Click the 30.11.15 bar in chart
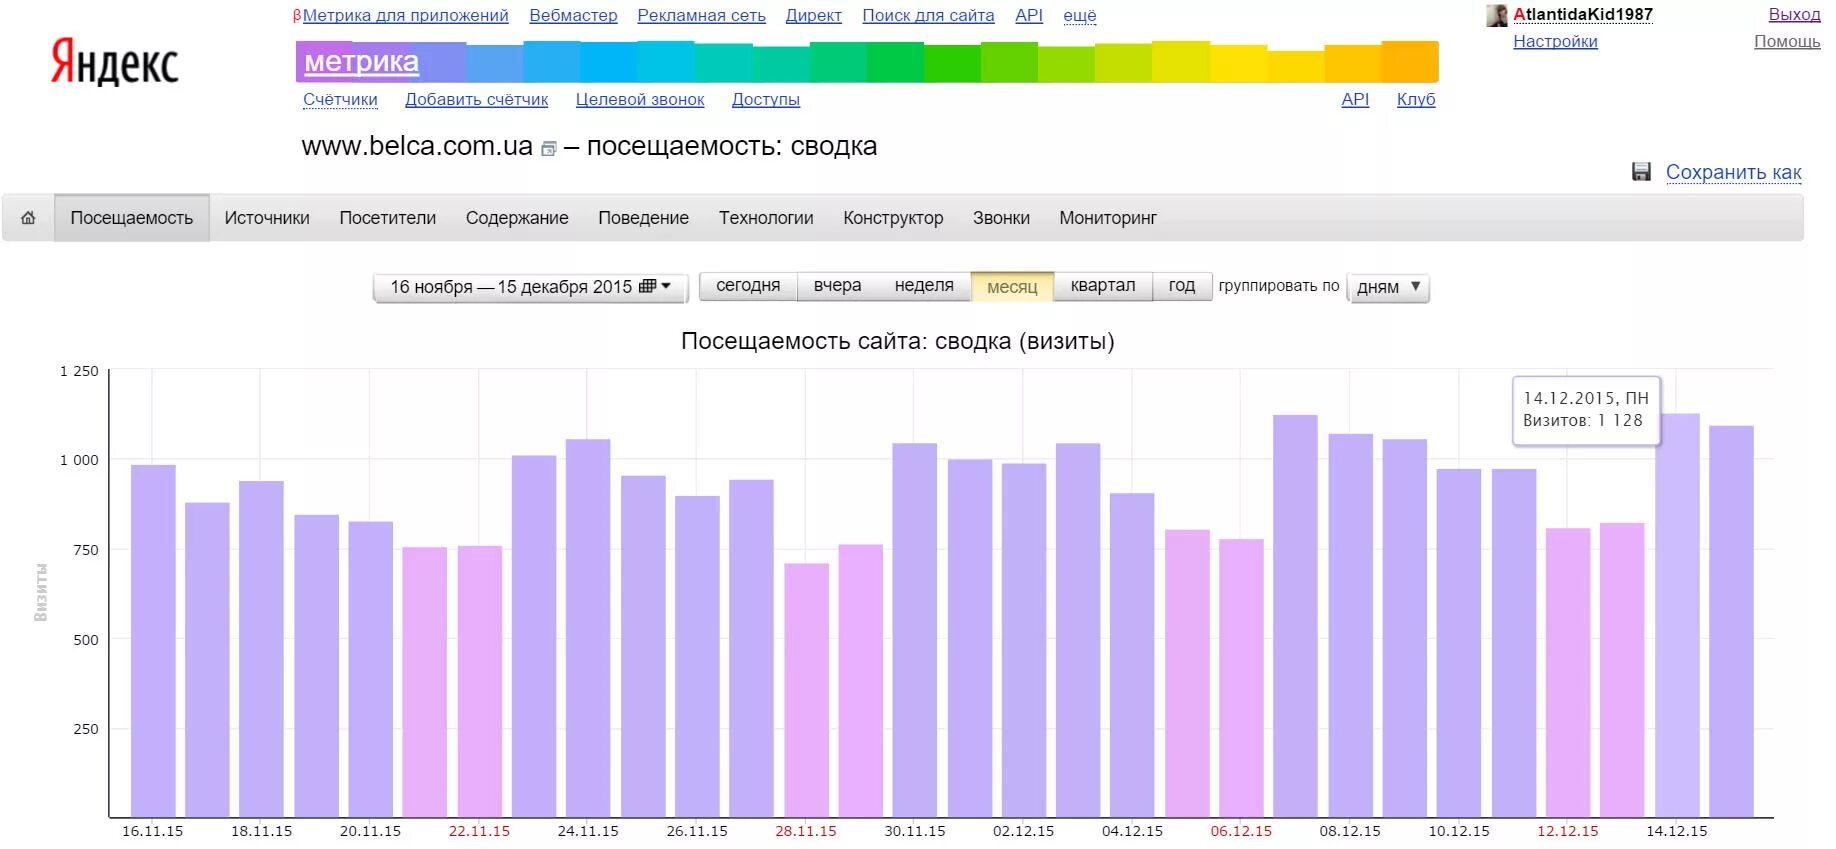The image size is (1836, 849). point(915,630)
